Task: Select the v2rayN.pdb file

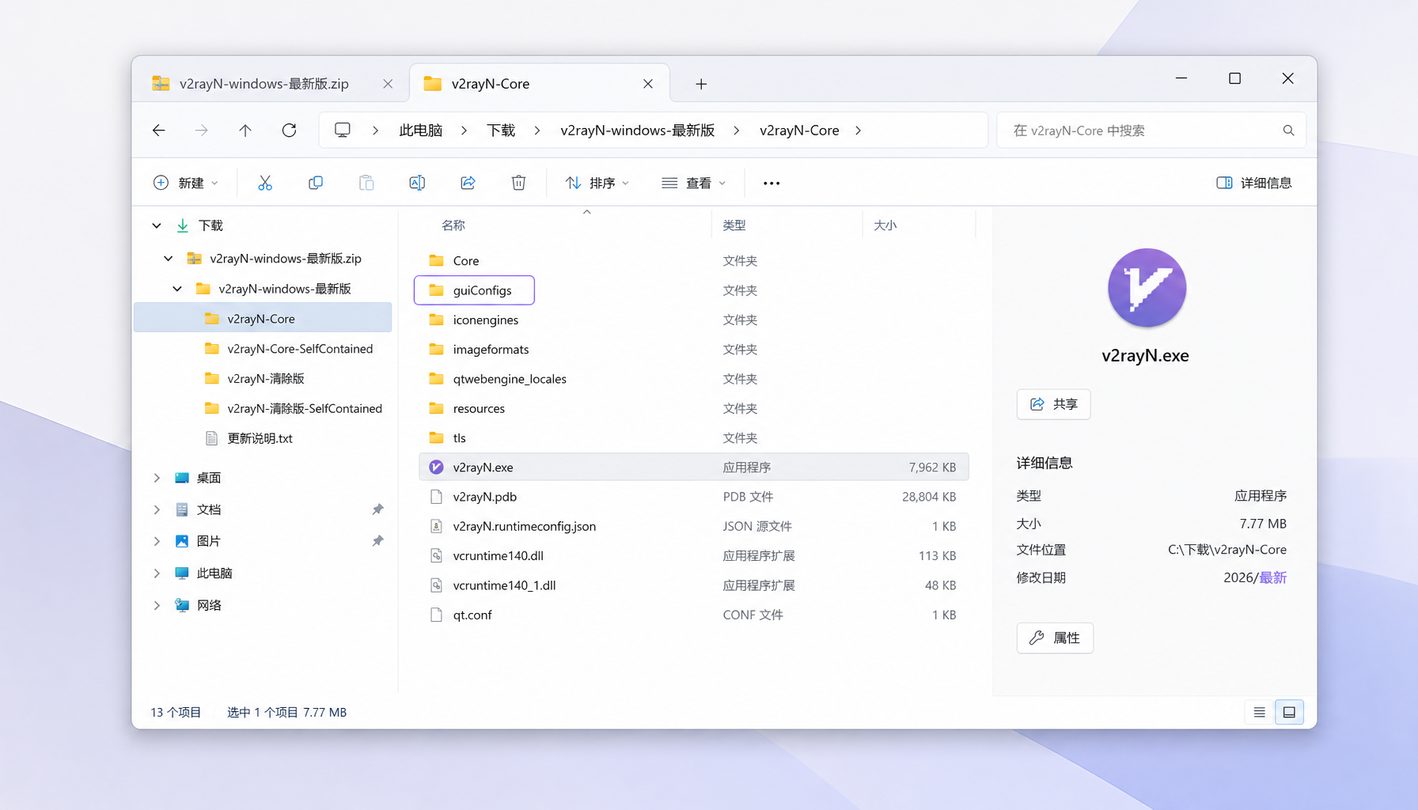Action: [x=694, y=497]
